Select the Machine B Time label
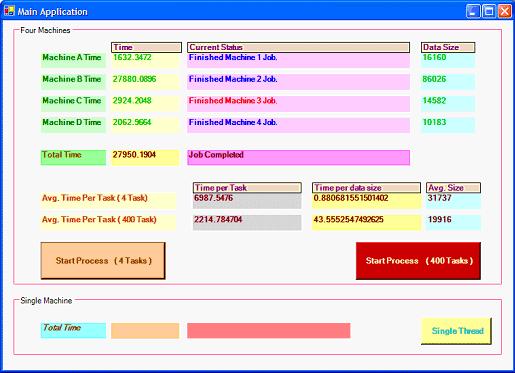 coord(73,82)
